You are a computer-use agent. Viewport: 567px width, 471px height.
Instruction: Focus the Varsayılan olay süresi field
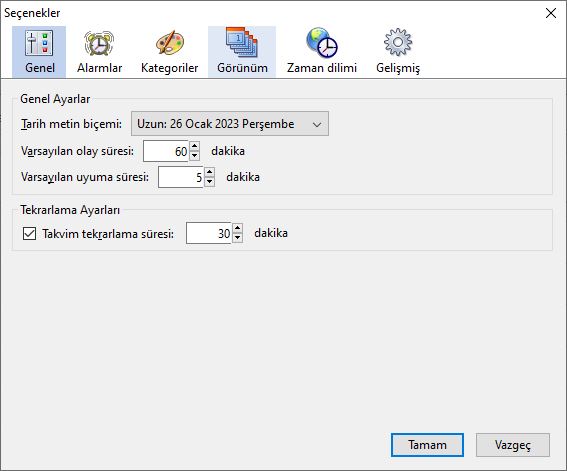[166, 151]
